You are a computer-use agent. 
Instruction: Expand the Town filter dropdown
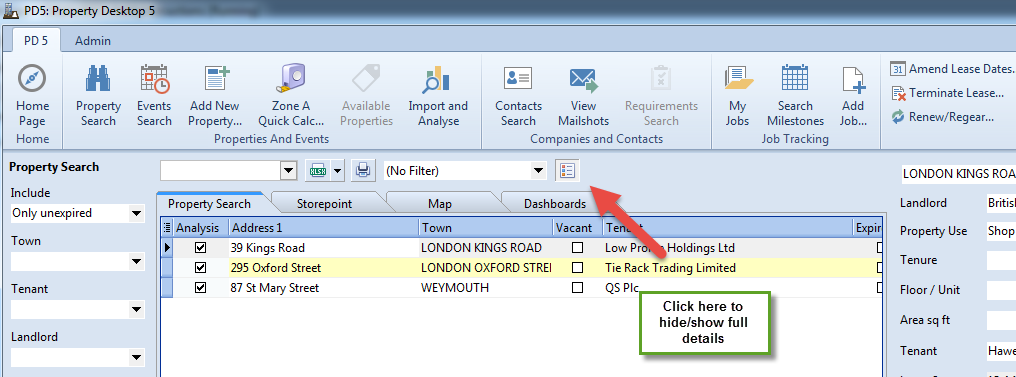[x=136, y=262]
